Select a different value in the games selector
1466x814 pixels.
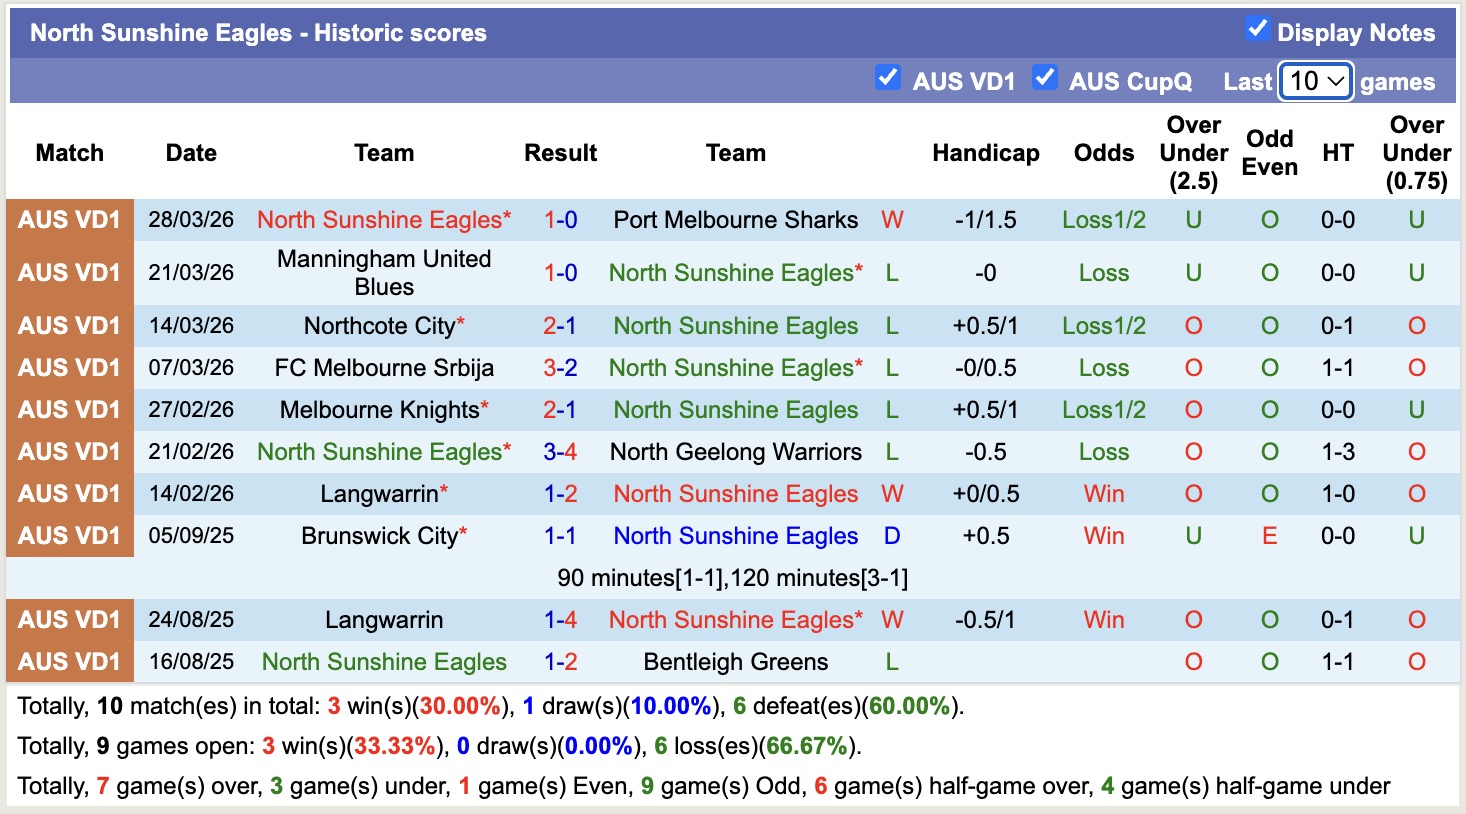pos(1315,81)
